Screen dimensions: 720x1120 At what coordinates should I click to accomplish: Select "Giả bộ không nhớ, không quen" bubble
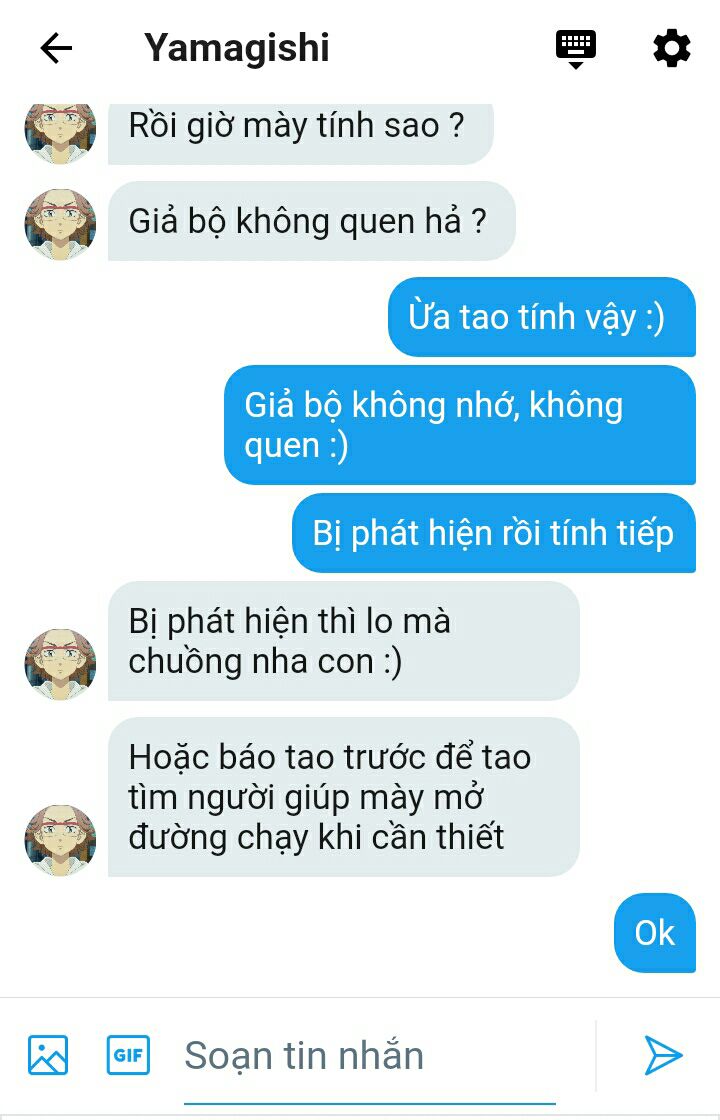(460, 425)
